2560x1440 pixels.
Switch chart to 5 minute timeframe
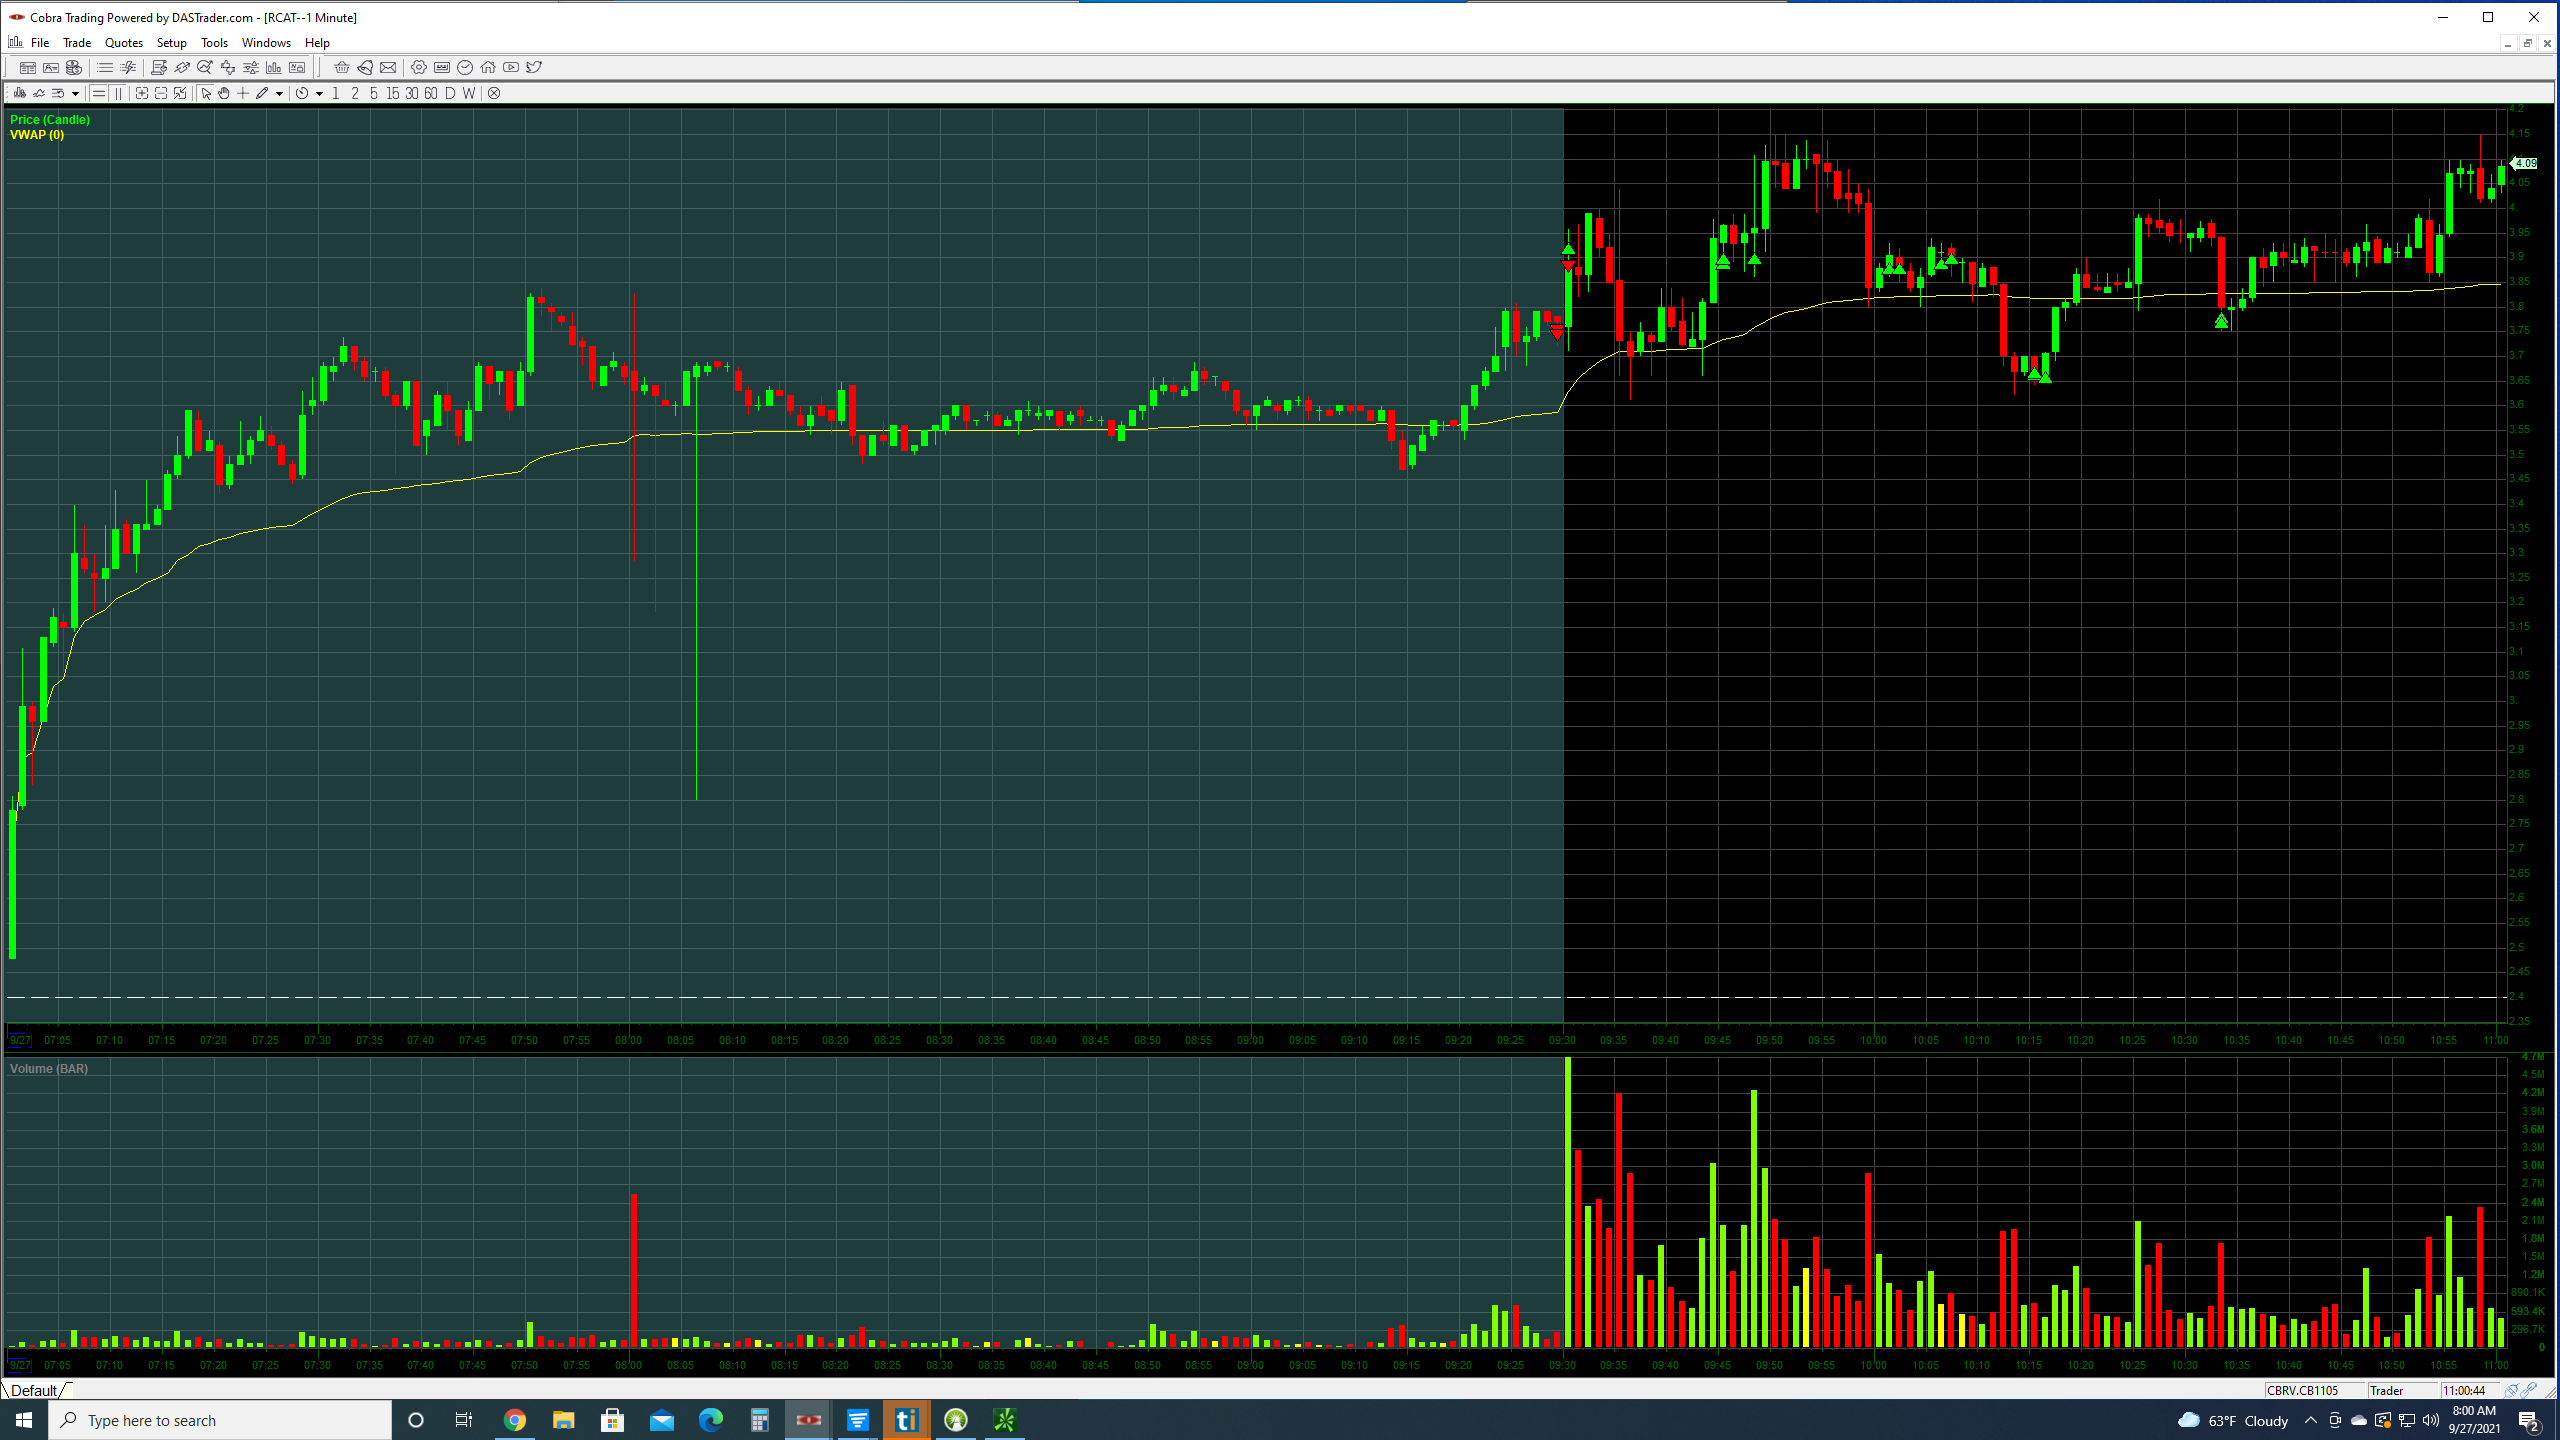pos(373,93)
